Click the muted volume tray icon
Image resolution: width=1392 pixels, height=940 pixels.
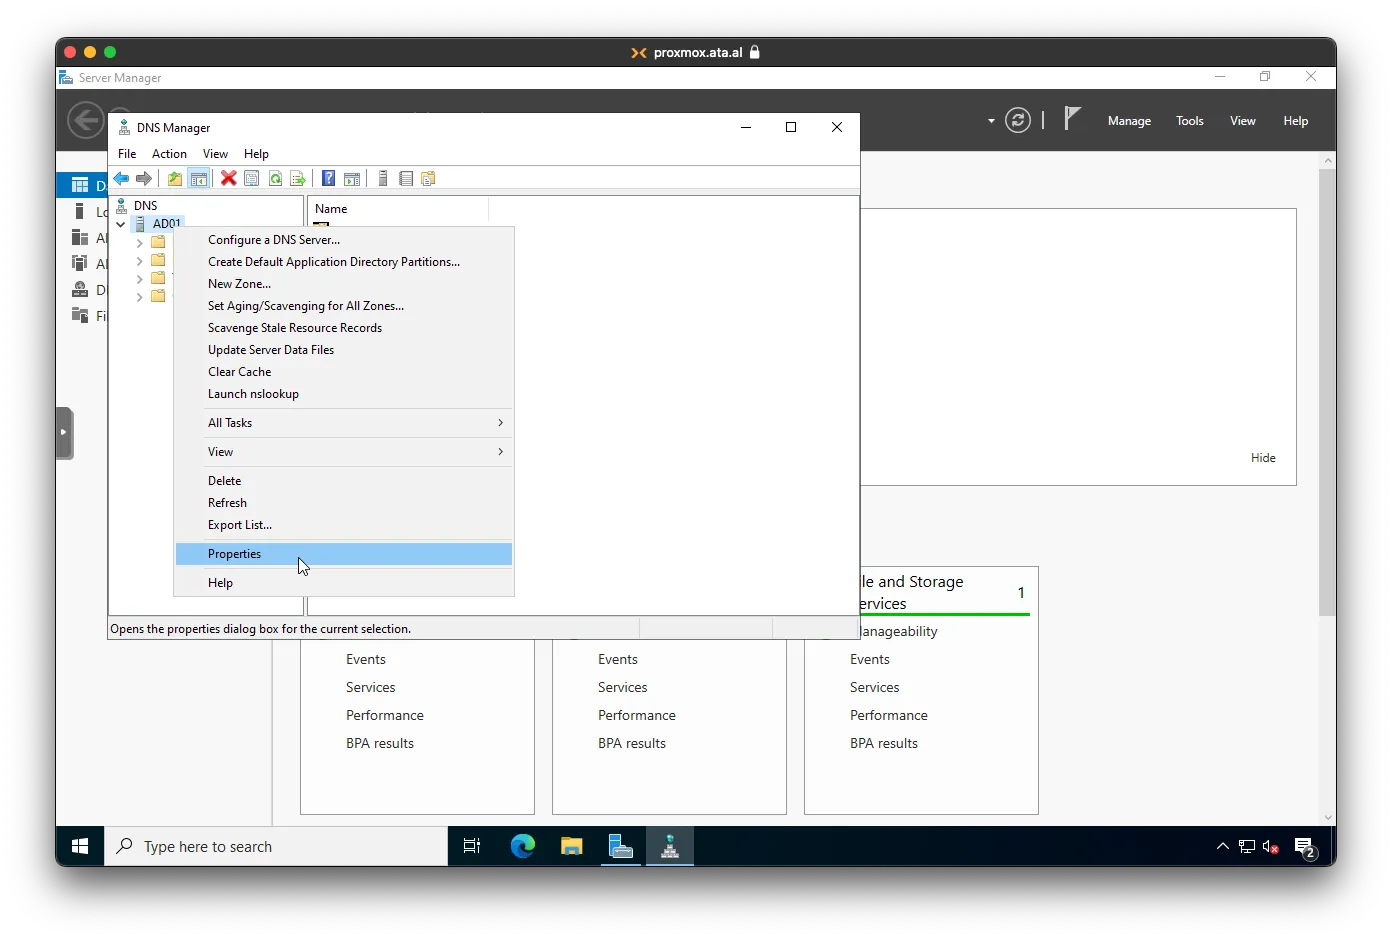pyautogui.click(x=1271, y=847)
